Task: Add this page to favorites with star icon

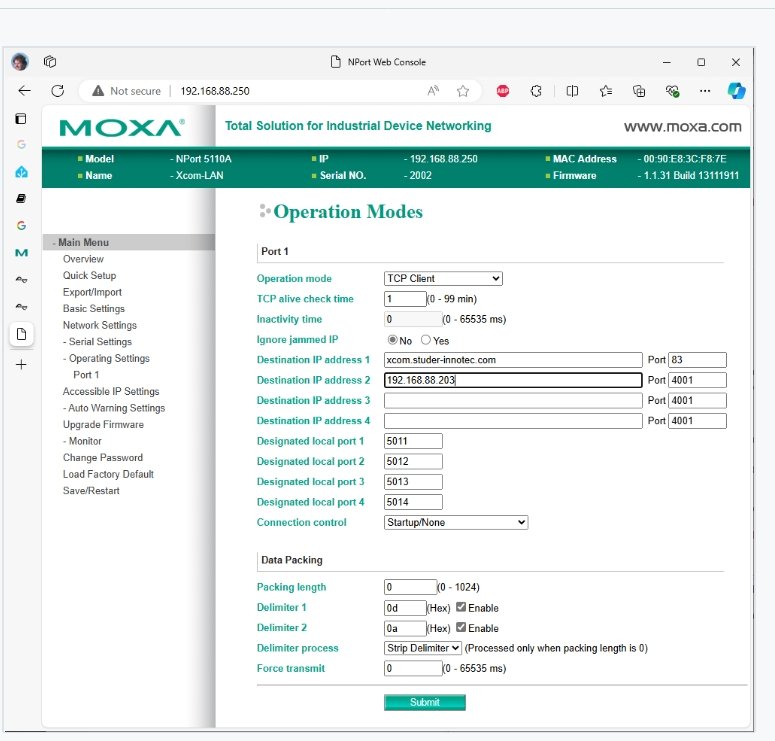Action: coord(463,91)
